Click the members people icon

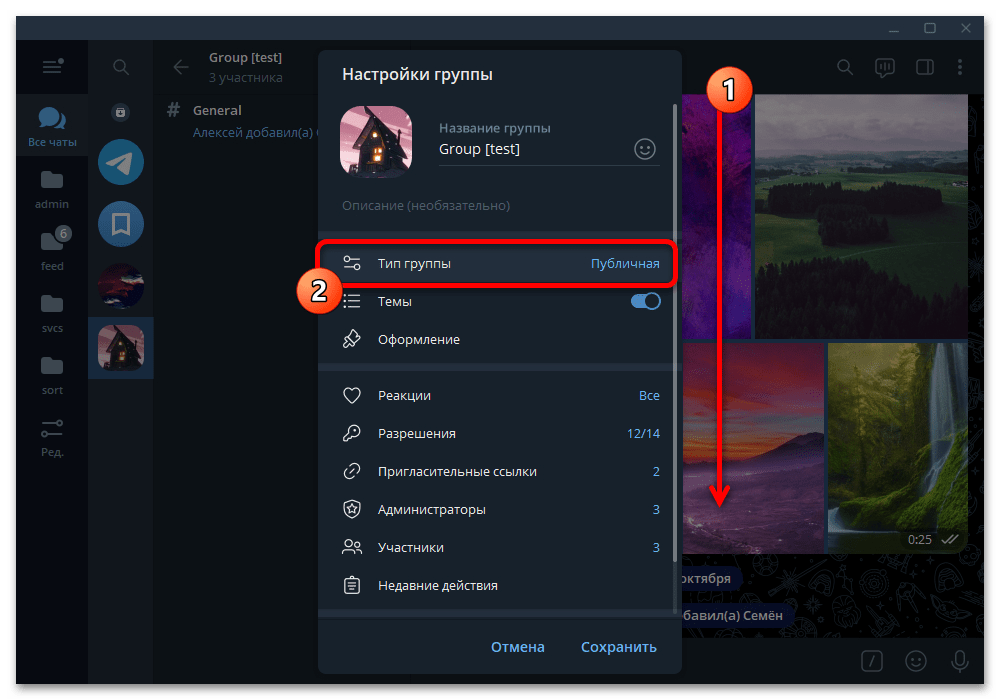pos(351,547)
